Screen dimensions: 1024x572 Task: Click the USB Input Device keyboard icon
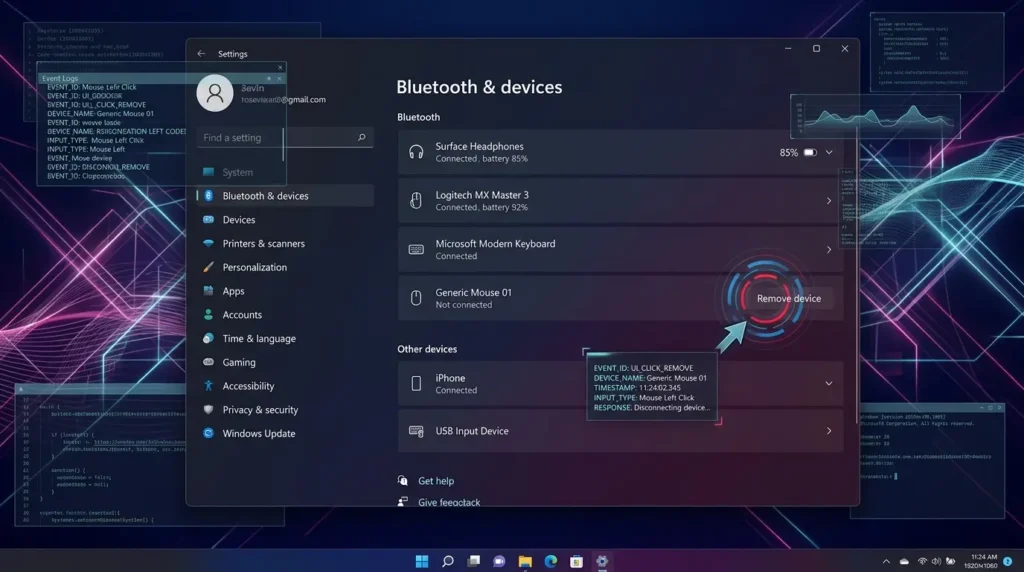click(416, 431)
